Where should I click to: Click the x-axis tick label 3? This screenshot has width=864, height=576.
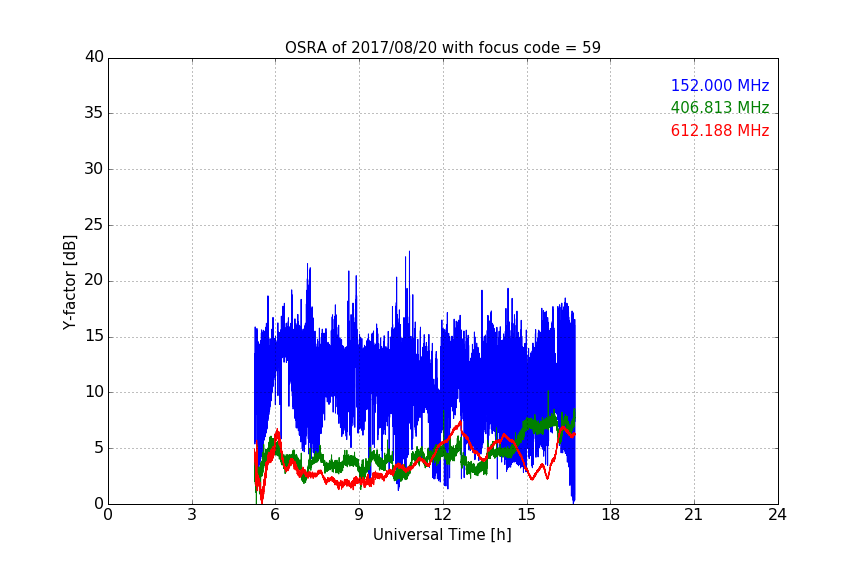click(x=192, y=515)
